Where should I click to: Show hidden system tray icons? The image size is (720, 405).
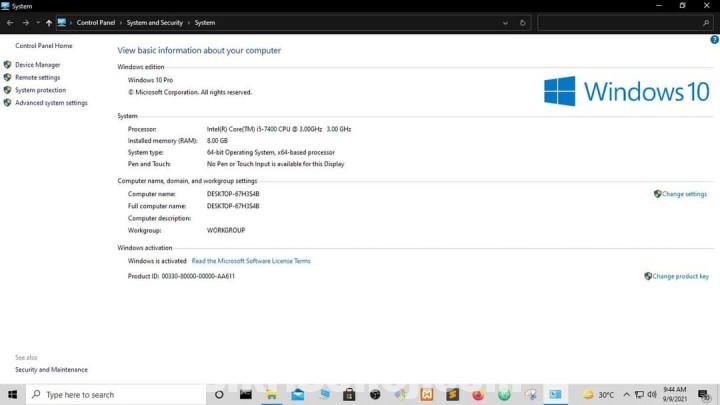coord(626,394)
